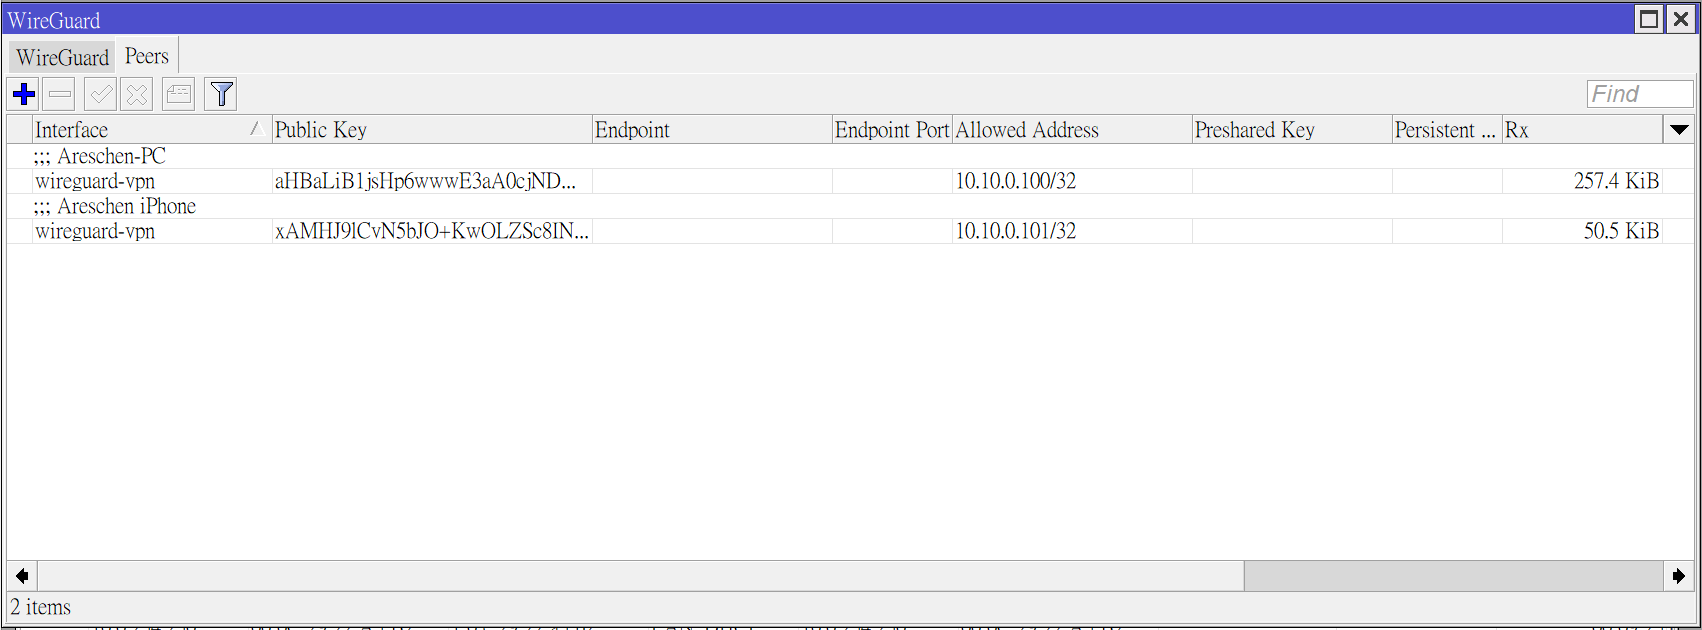The height and width of the screenshot is (630, 1702).
Task: Switch to the WireGuard tab
Action: [x=62, y=58]
